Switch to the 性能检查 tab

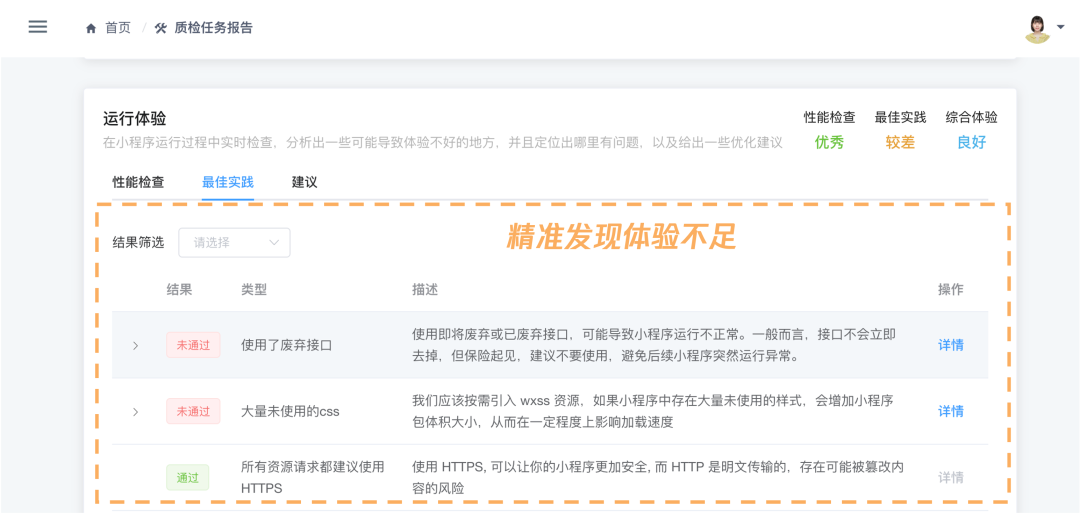138,183
